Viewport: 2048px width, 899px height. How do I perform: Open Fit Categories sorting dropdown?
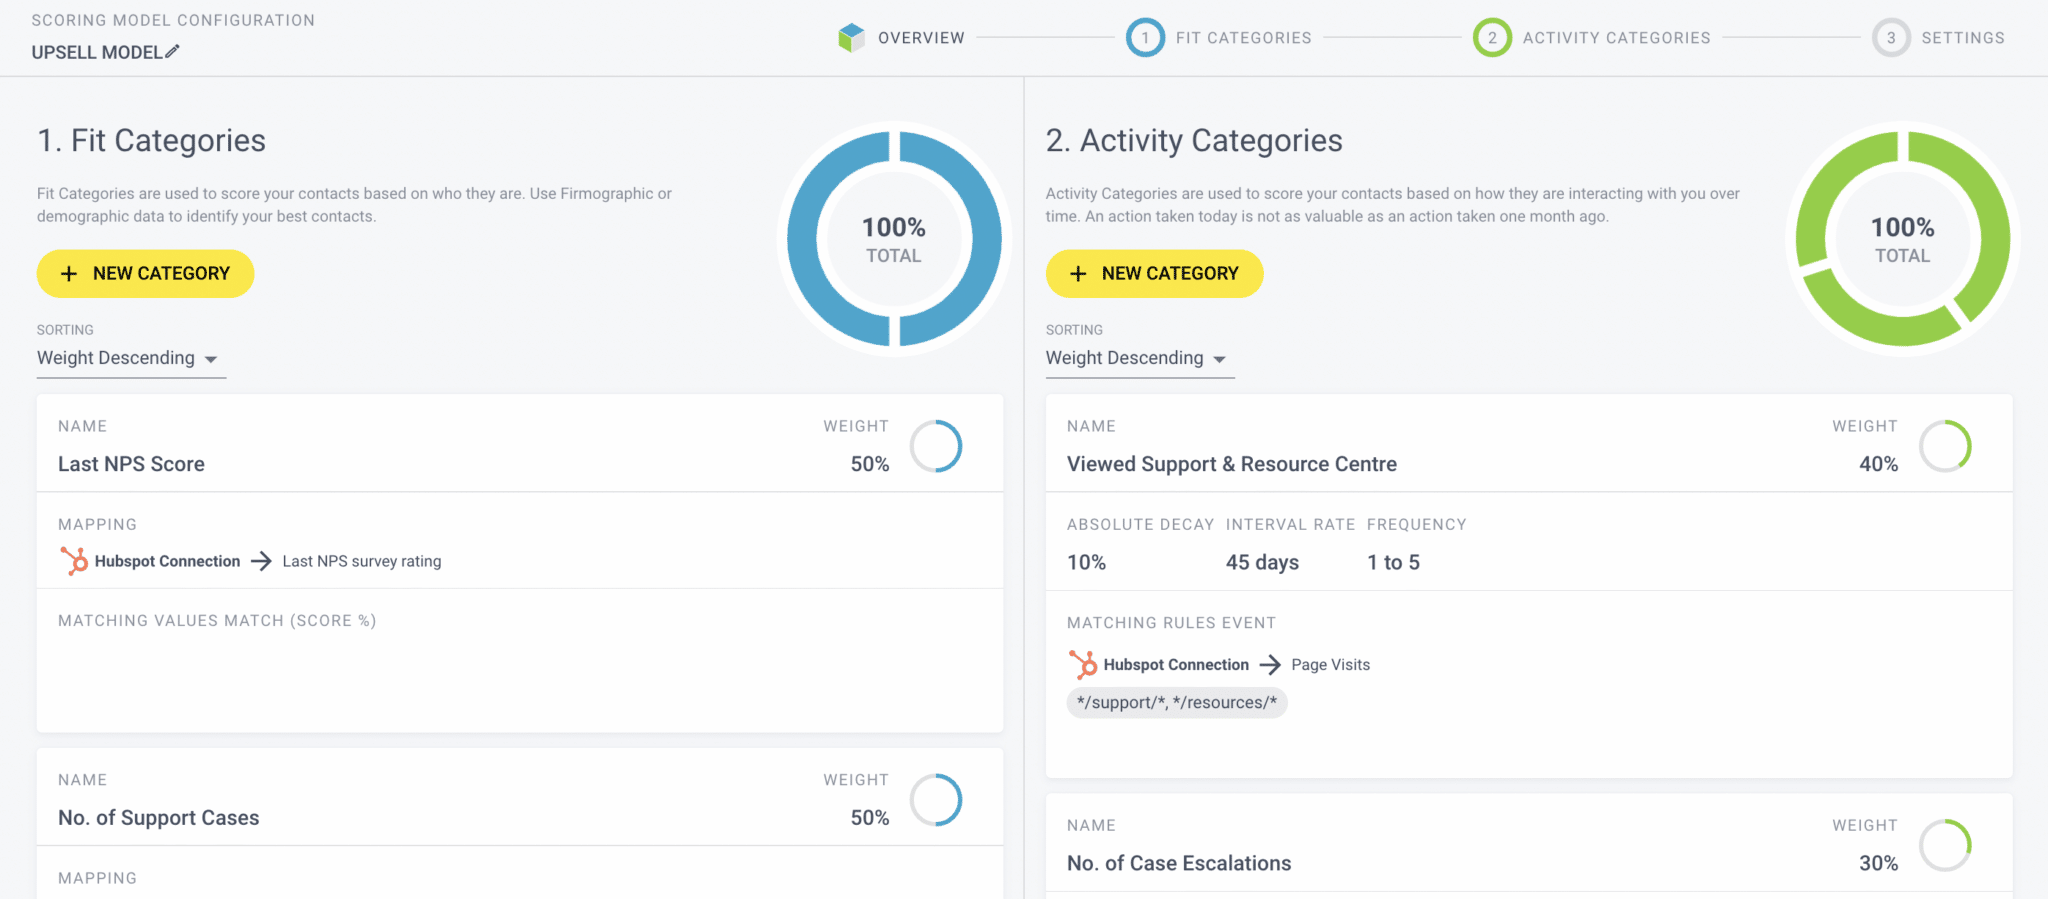coord(131,358)
